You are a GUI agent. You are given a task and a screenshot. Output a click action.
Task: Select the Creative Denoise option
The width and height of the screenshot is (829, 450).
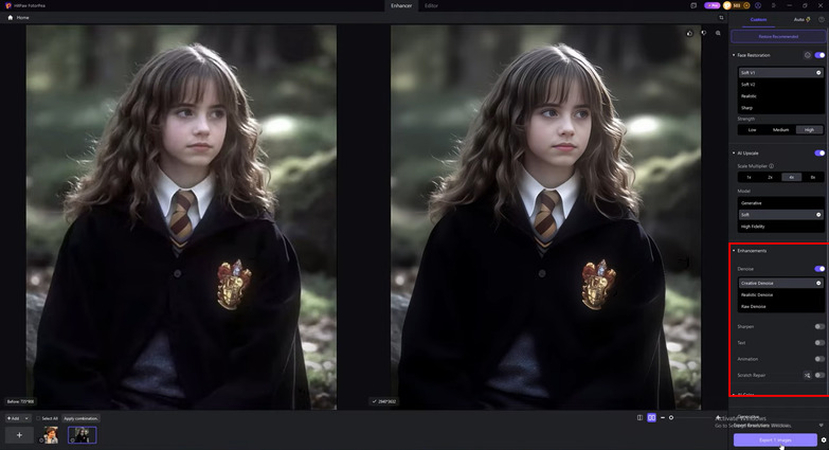[781, 283]
